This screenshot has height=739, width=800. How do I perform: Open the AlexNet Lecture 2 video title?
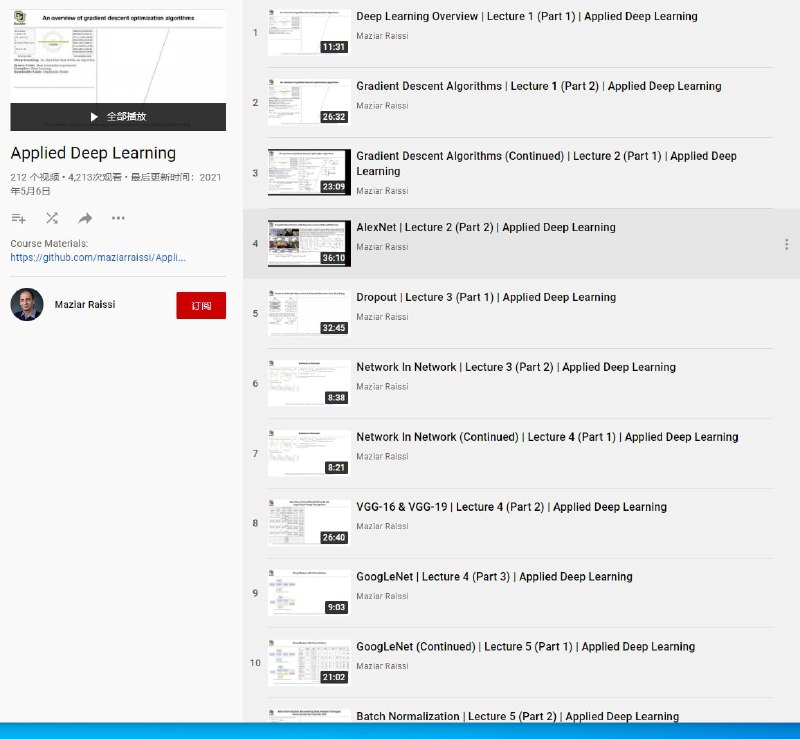485,227
